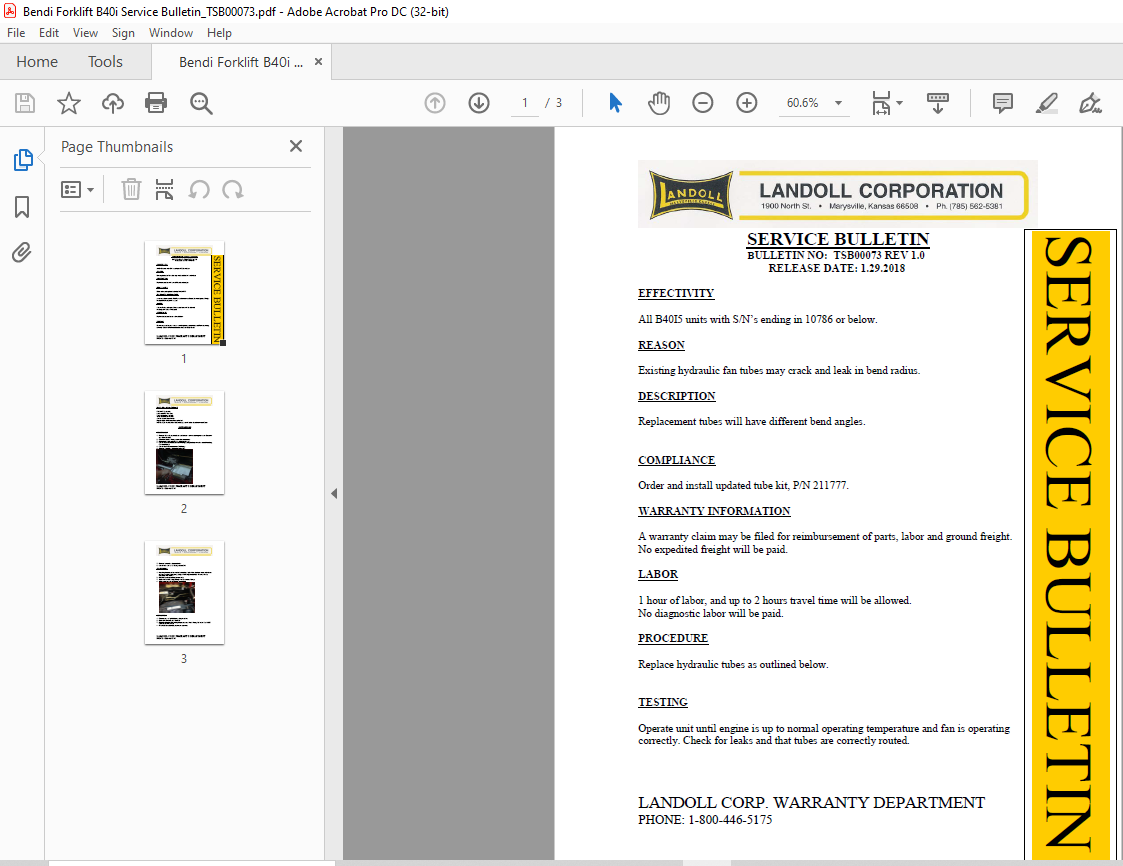The width and height of the screenshot is (1123, 866).
Task: Click the DESCRIPTION section heading
Action: pos(677,397)
